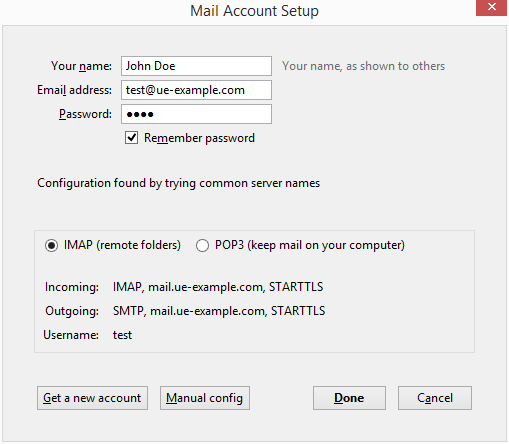Focus the Your name input field
The width and height of the screenshot is (509, 444).
[196, 66]
